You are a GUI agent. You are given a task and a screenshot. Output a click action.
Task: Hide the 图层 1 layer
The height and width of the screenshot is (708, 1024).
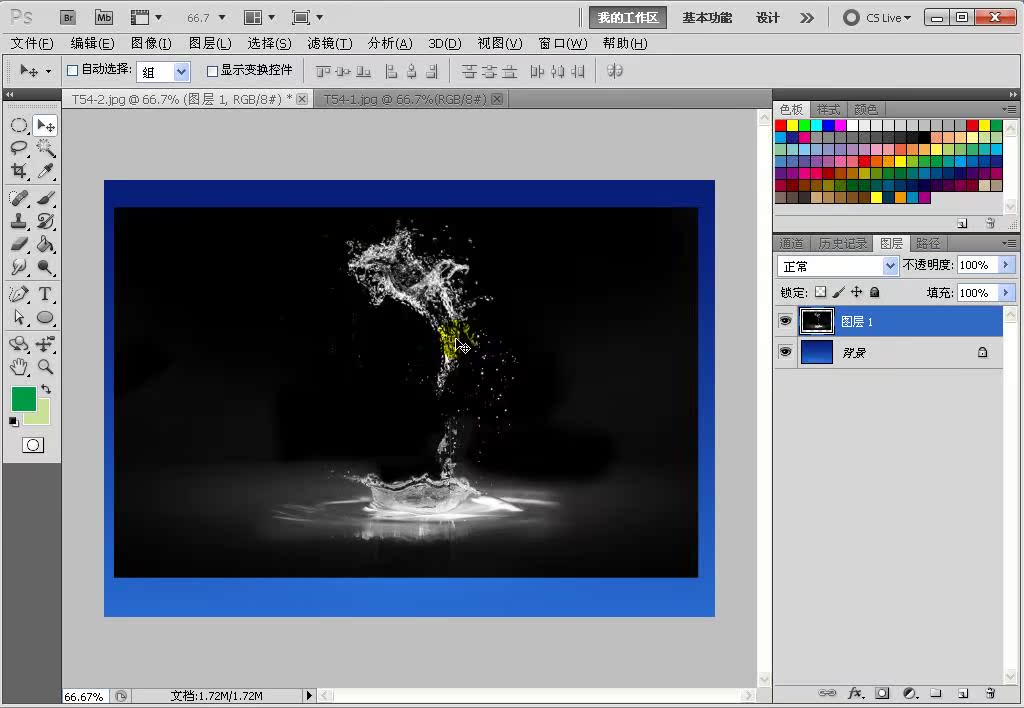(785, 320)
